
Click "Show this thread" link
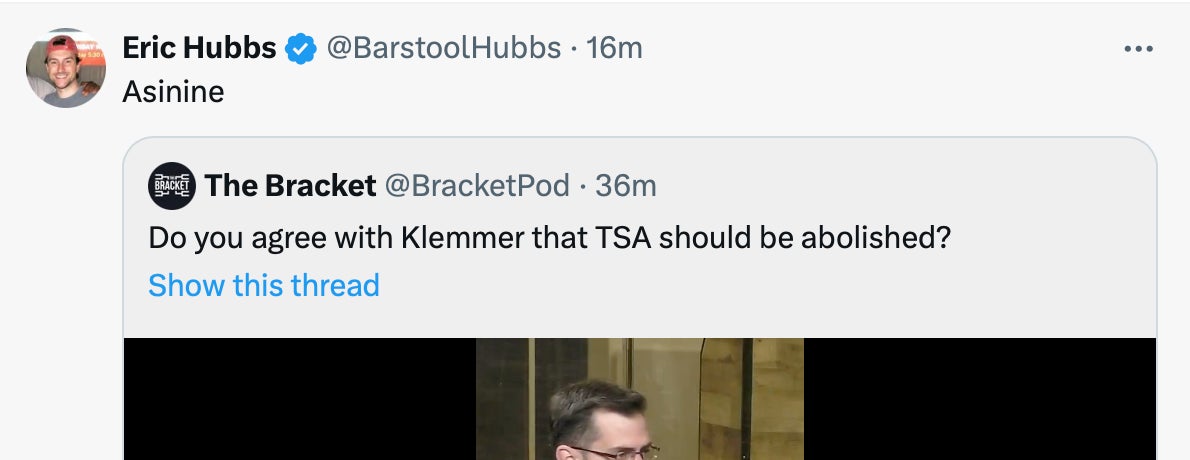pyautogui.click(x=264, y=286)
